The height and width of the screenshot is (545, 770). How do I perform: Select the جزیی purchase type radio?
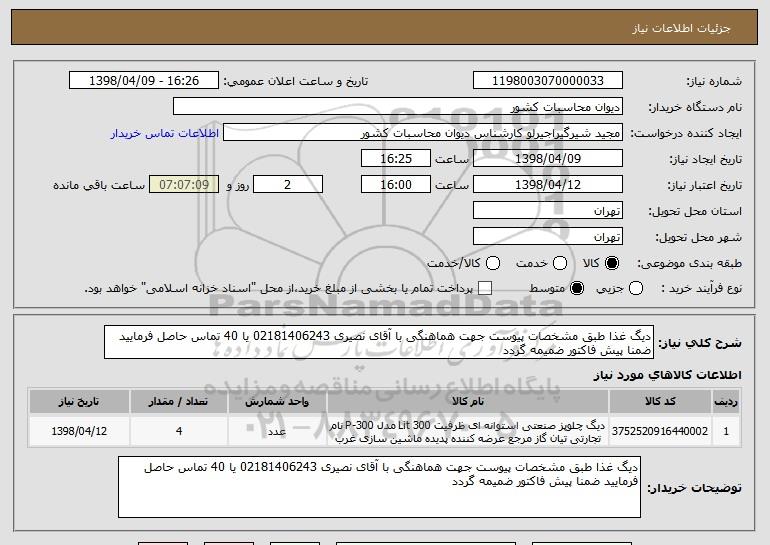(x=635, y=288)
